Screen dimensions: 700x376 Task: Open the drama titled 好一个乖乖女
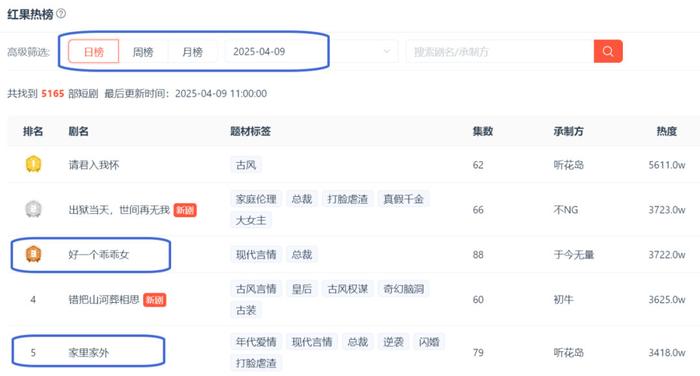point(99,255)
